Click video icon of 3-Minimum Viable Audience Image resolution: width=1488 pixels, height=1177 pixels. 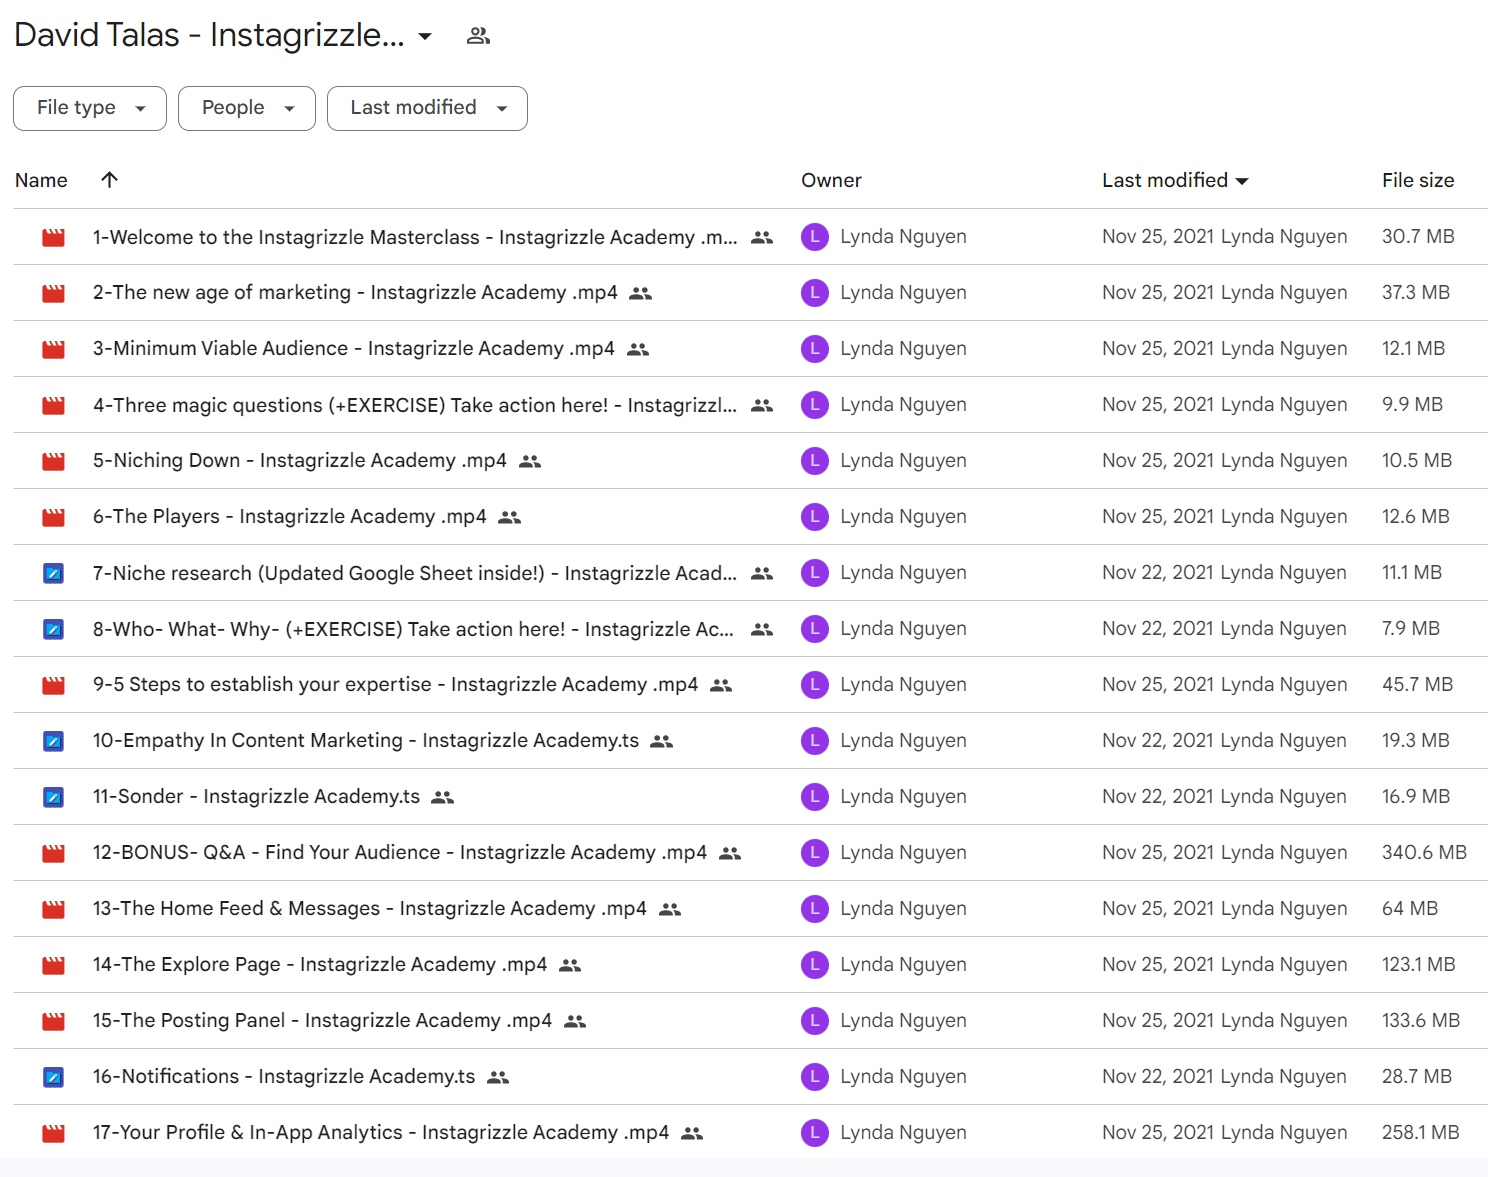[54, 349]
